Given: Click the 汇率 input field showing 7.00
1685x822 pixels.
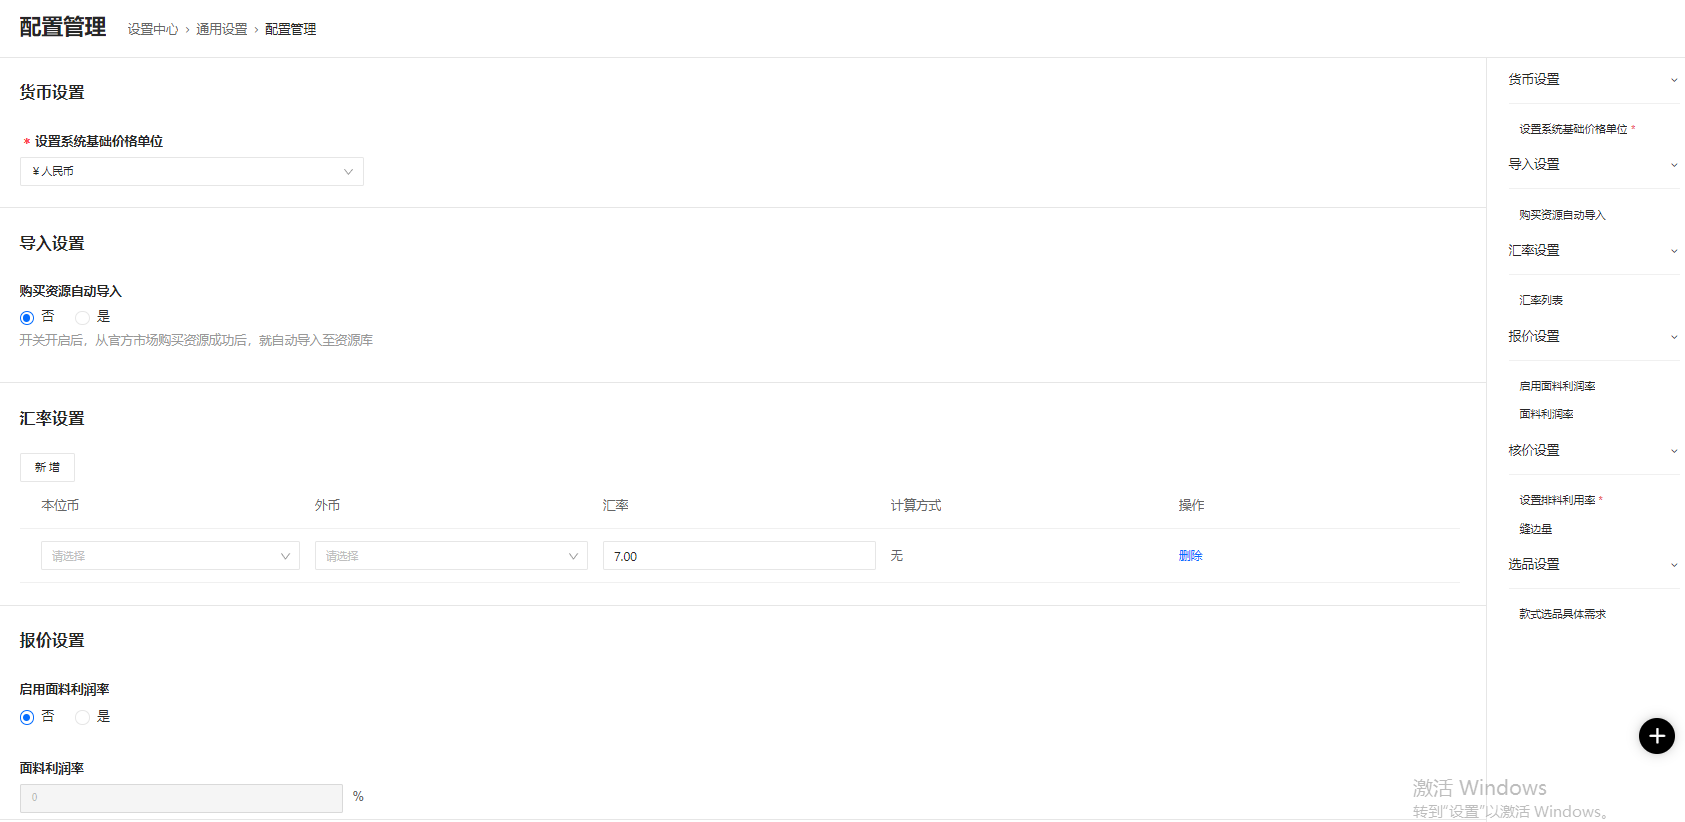Looking at the screenshot, I should (x=738, y=556).
